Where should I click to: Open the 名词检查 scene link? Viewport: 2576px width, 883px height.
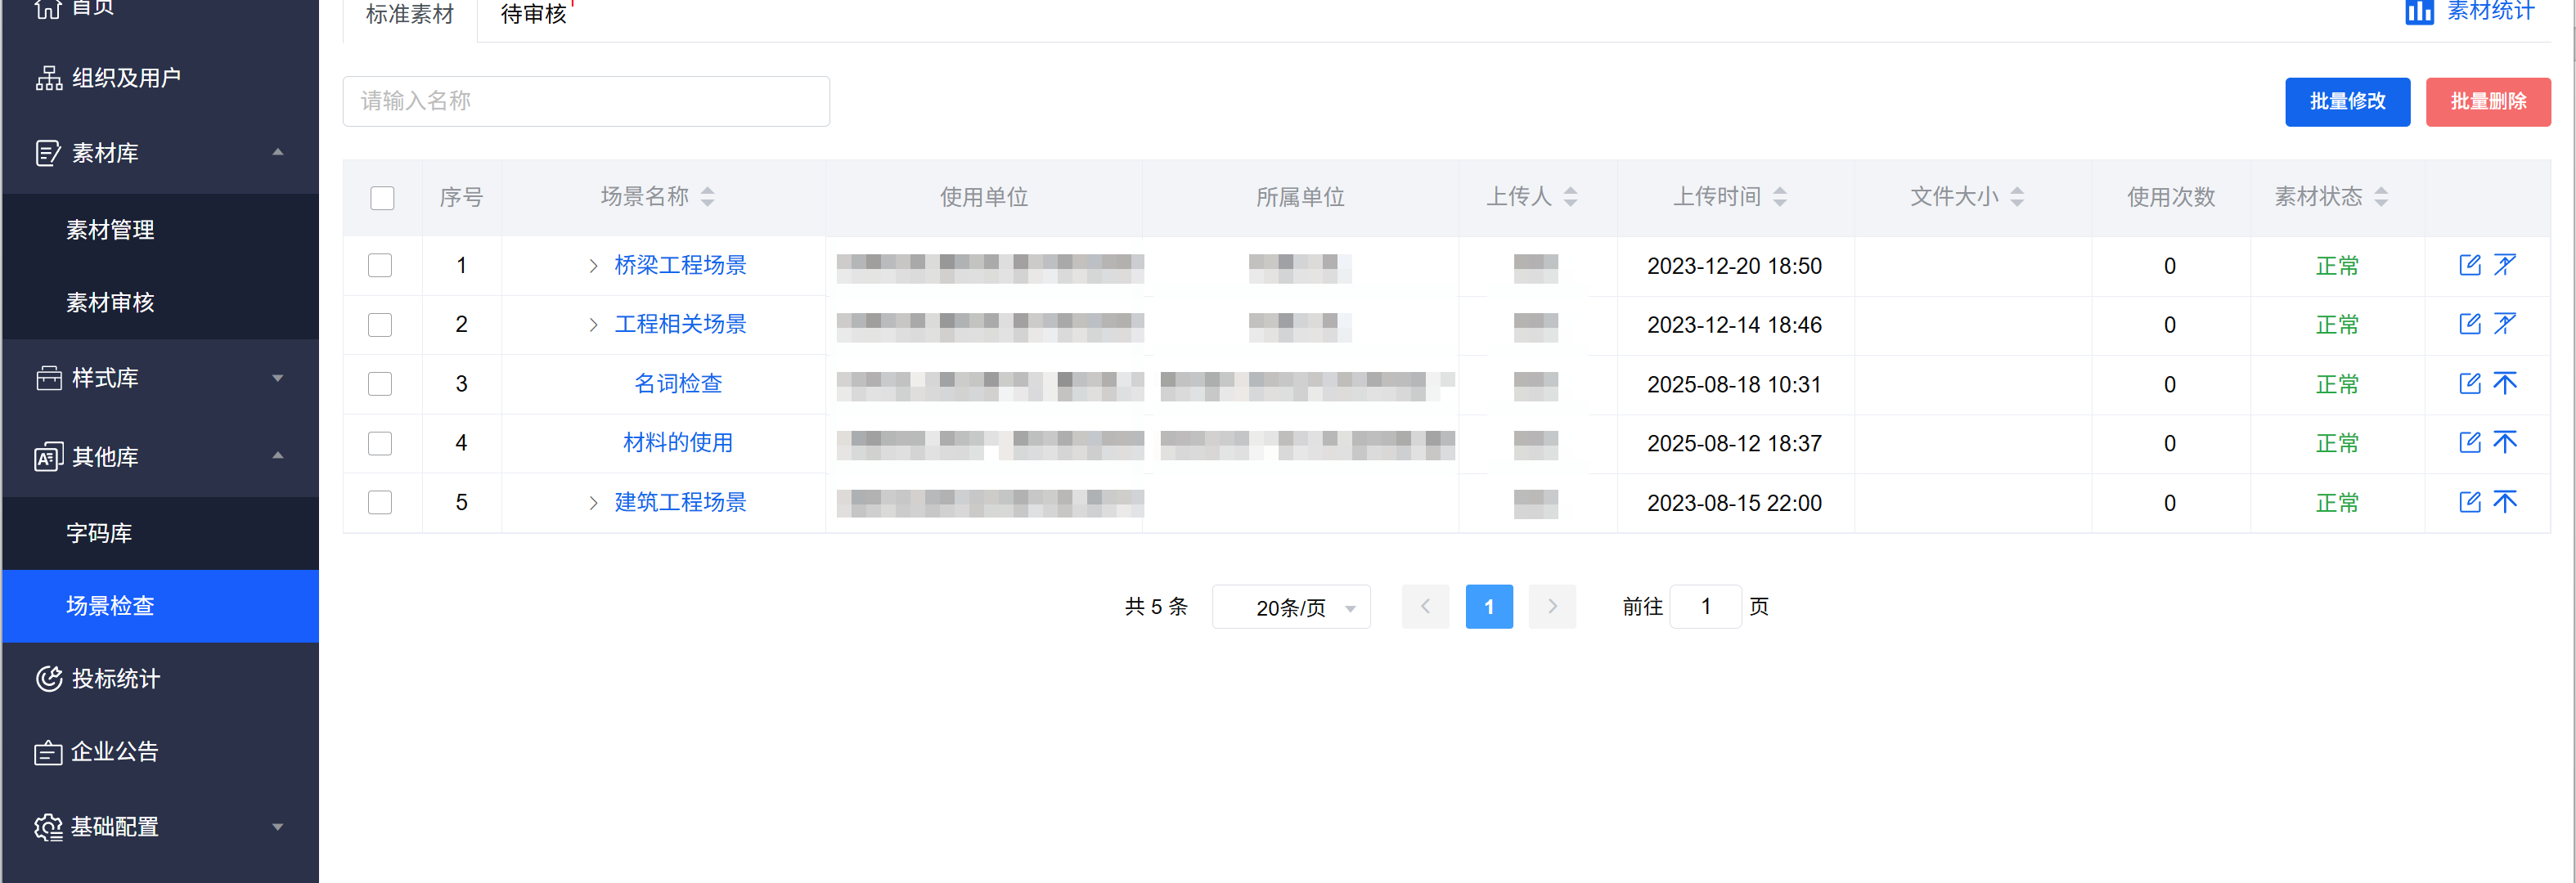678,384
